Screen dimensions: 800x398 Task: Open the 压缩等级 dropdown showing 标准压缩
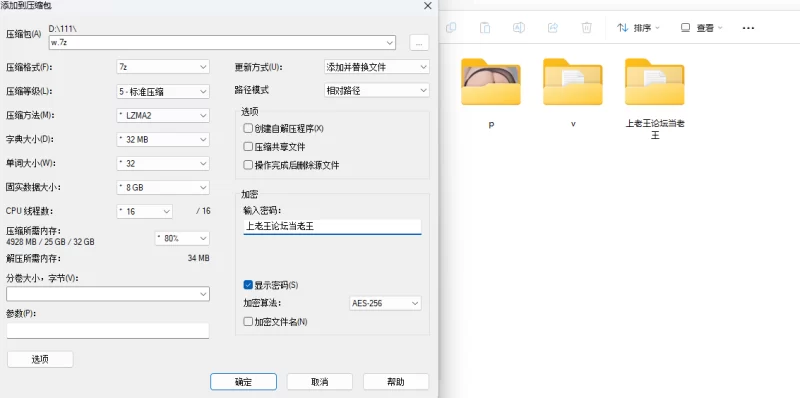click(x=163, y=92)
